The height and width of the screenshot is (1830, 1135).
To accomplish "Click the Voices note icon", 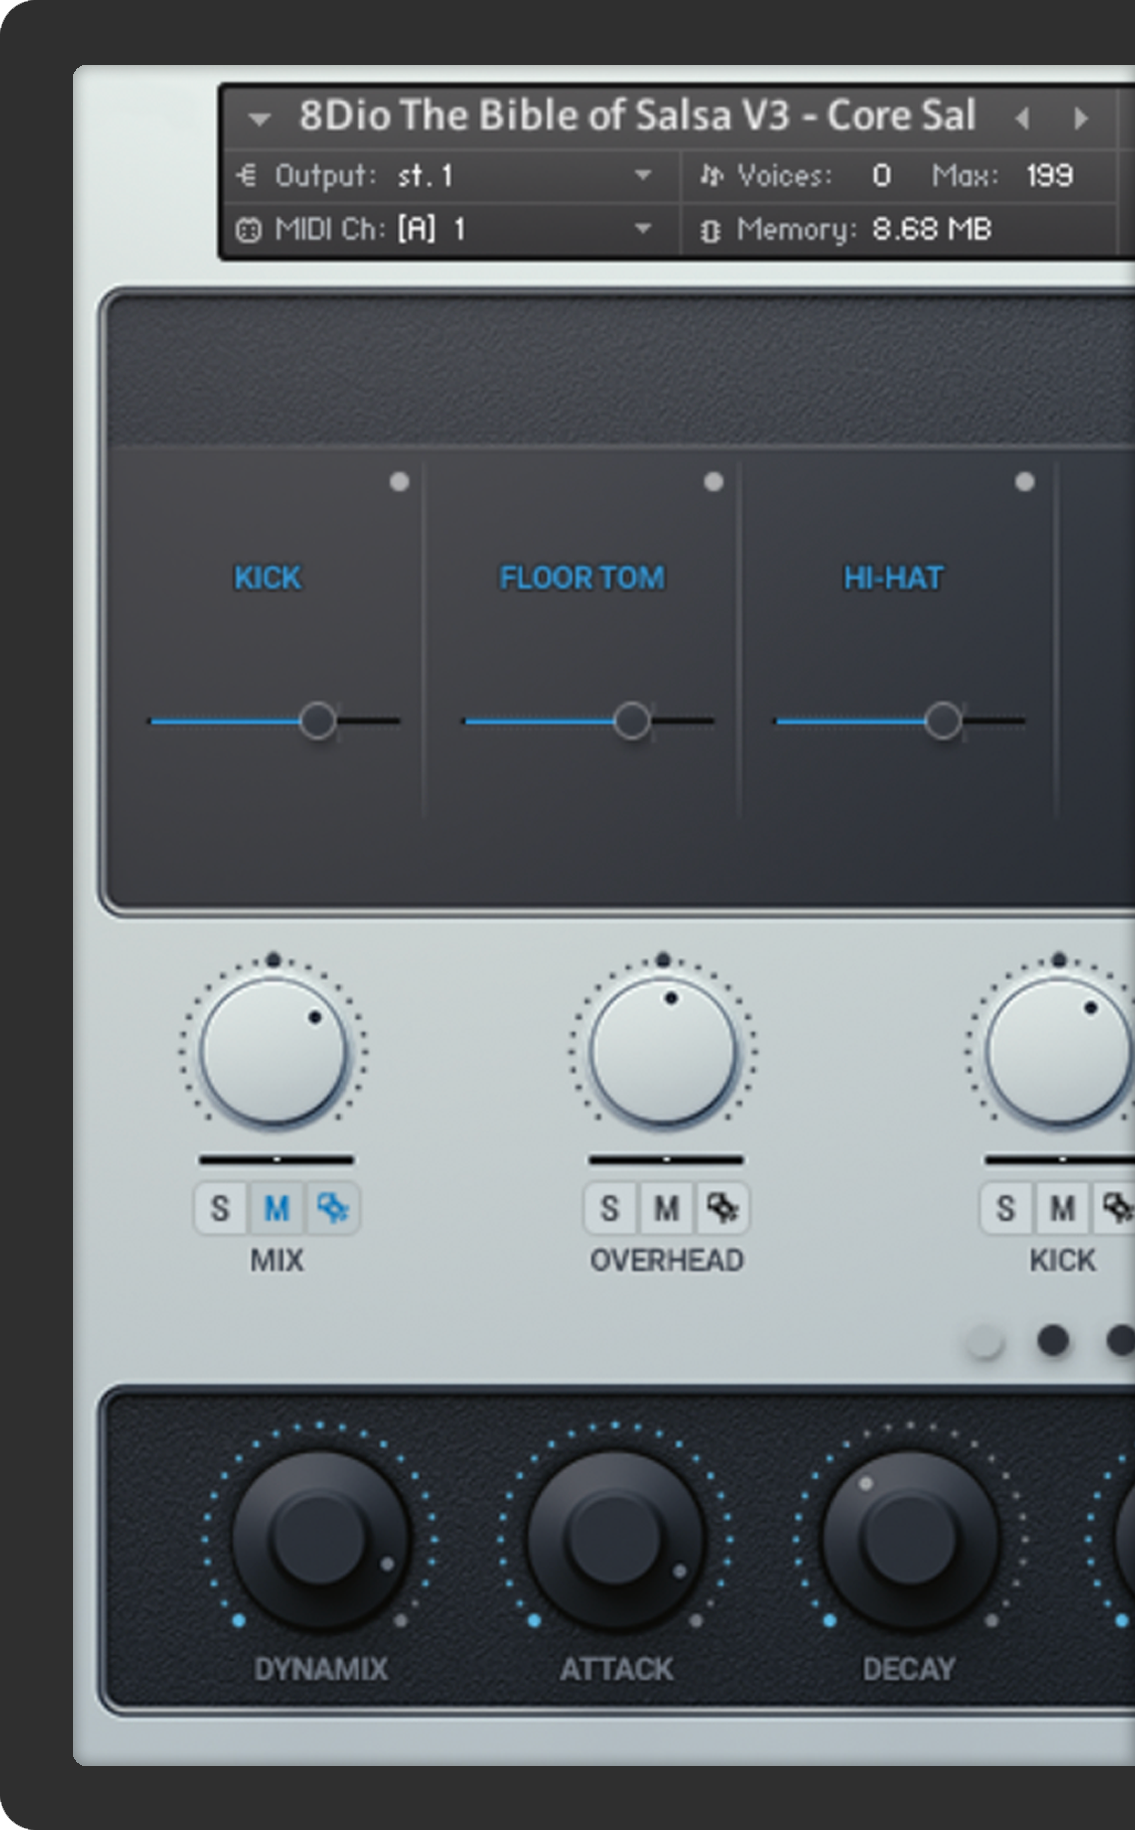I will pos(710,176).
